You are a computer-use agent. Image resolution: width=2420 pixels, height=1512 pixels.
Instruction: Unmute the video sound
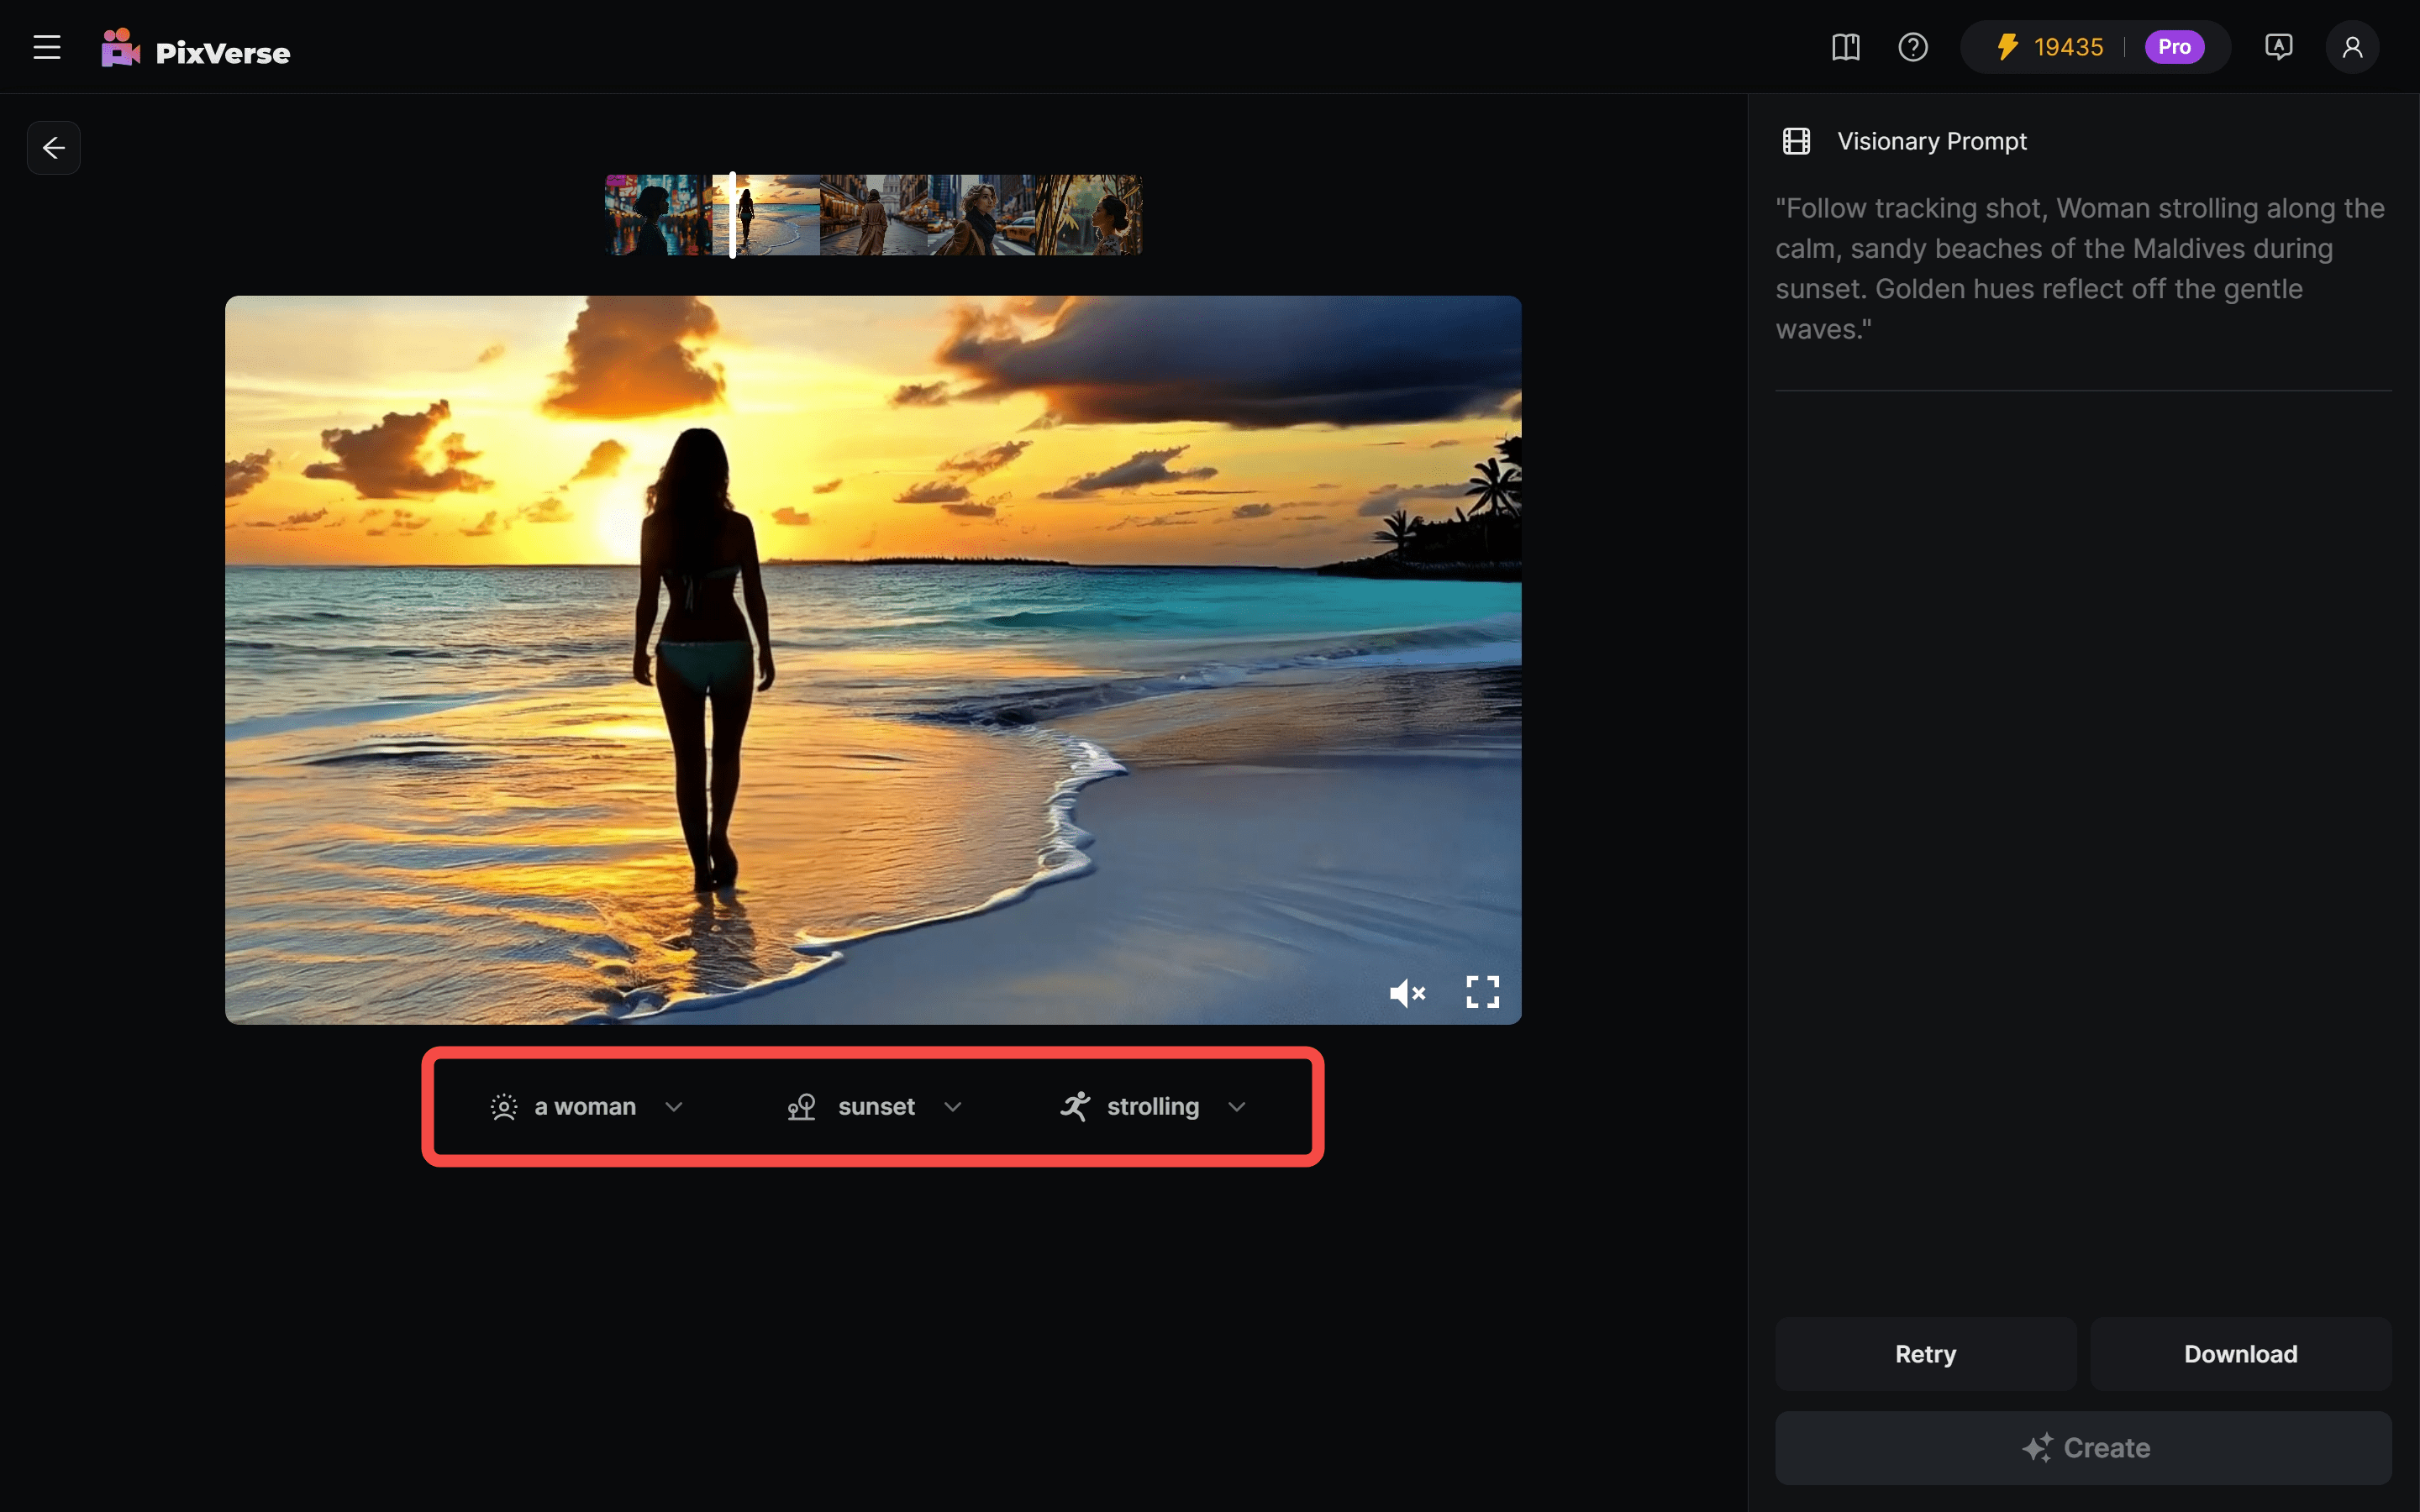pos(1406,993)
